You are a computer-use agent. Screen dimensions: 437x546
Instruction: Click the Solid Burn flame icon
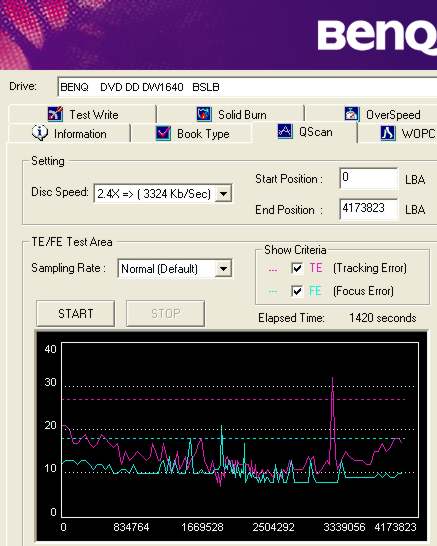204,114
